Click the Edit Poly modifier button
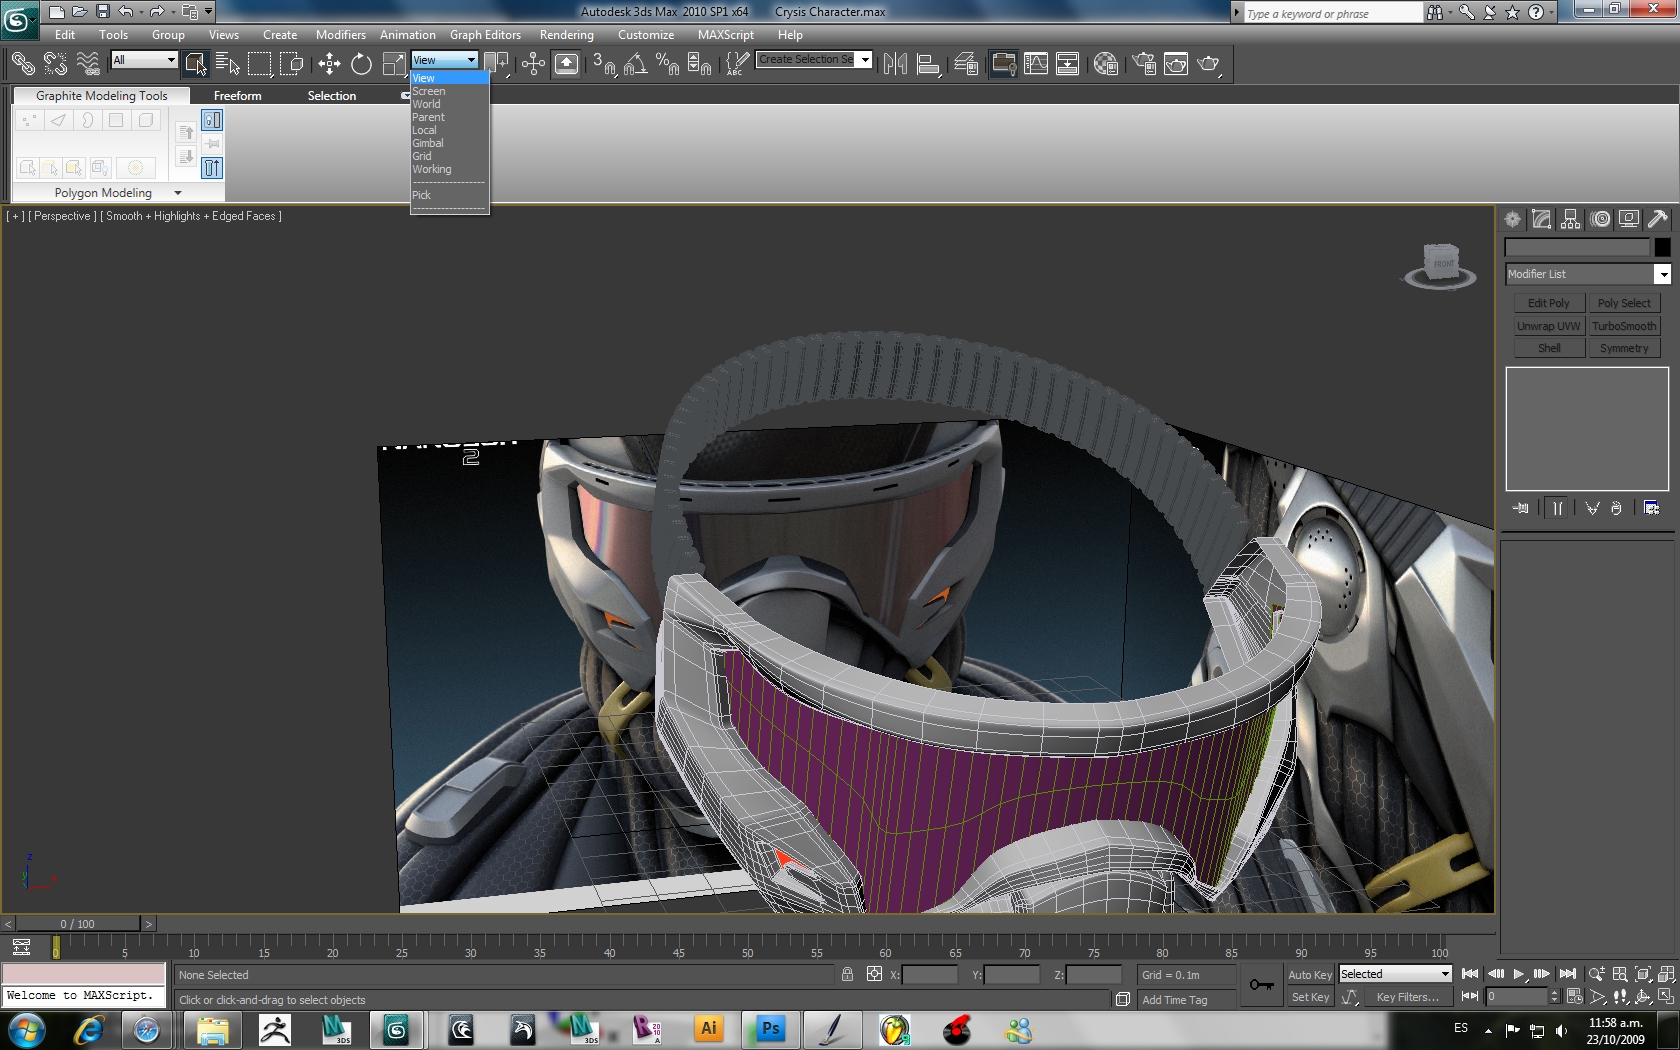The image size is (1680, 1050). [1549, 303]
